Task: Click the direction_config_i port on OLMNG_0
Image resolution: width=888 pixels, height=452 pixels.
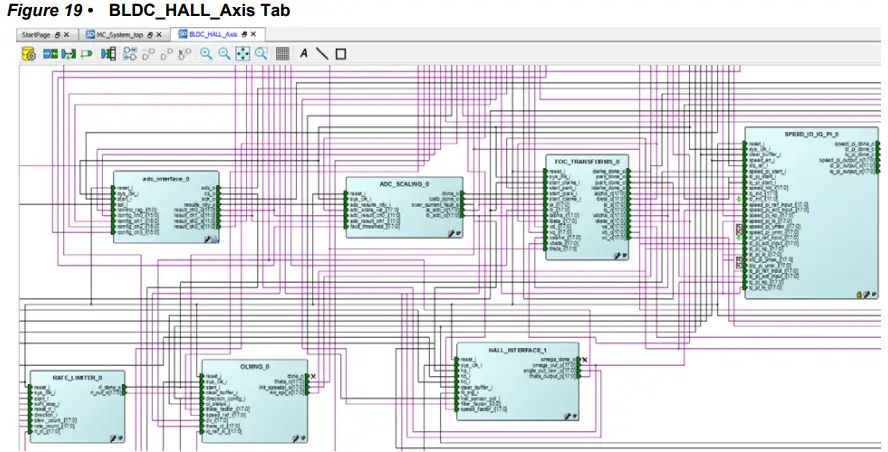Action: 225,398
